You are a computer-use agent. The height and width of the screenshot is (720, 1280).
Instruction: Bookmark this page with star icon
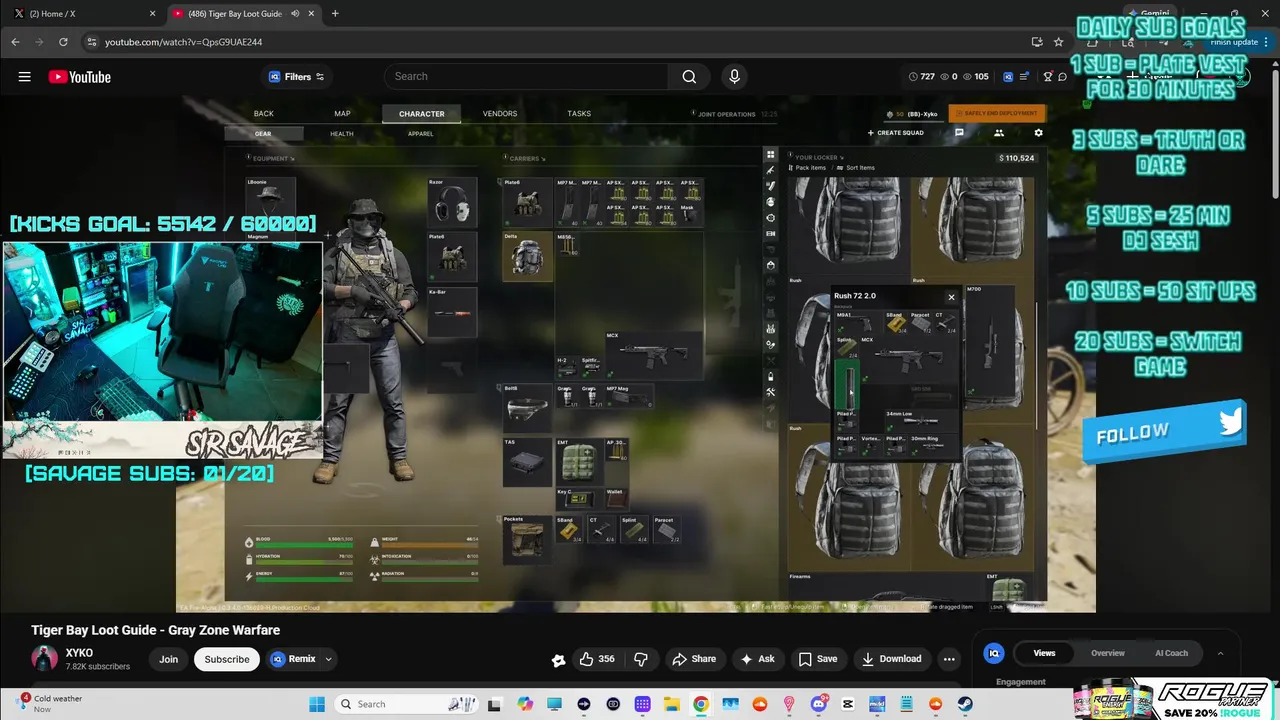(1058, 42)
